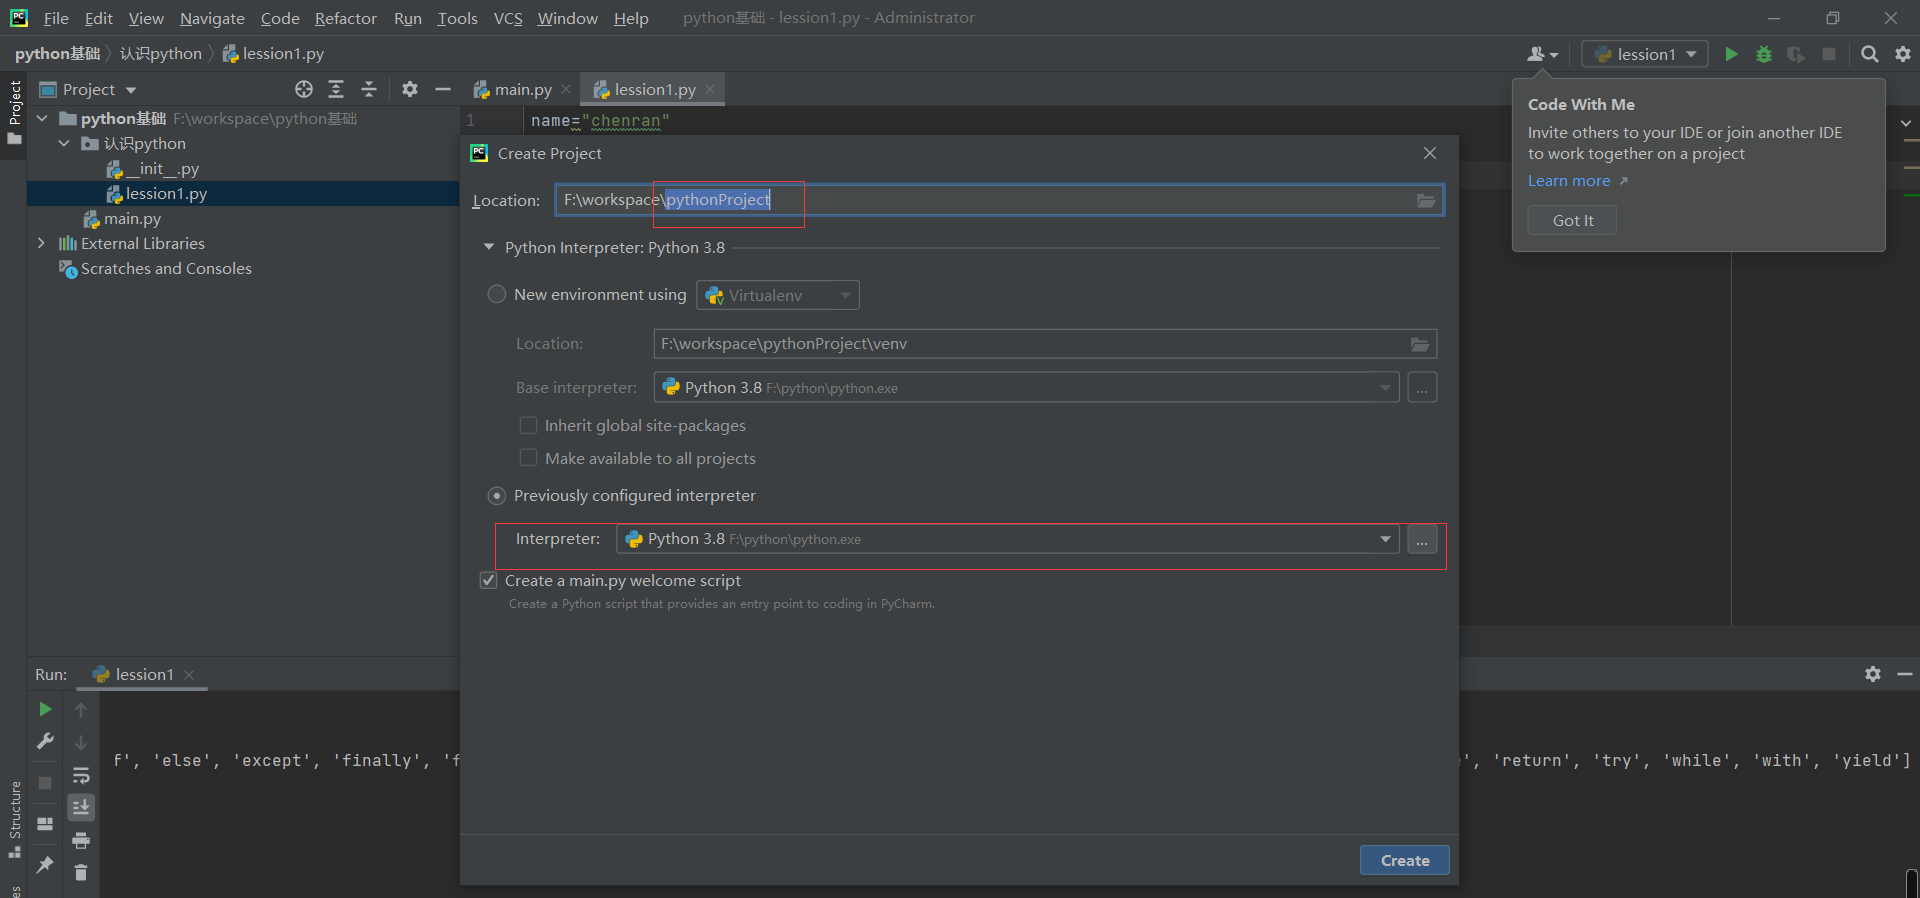This screenshot has width=1920, height=898.
Task: Collapse the Python Interpreter section
Action: [489, 247]
